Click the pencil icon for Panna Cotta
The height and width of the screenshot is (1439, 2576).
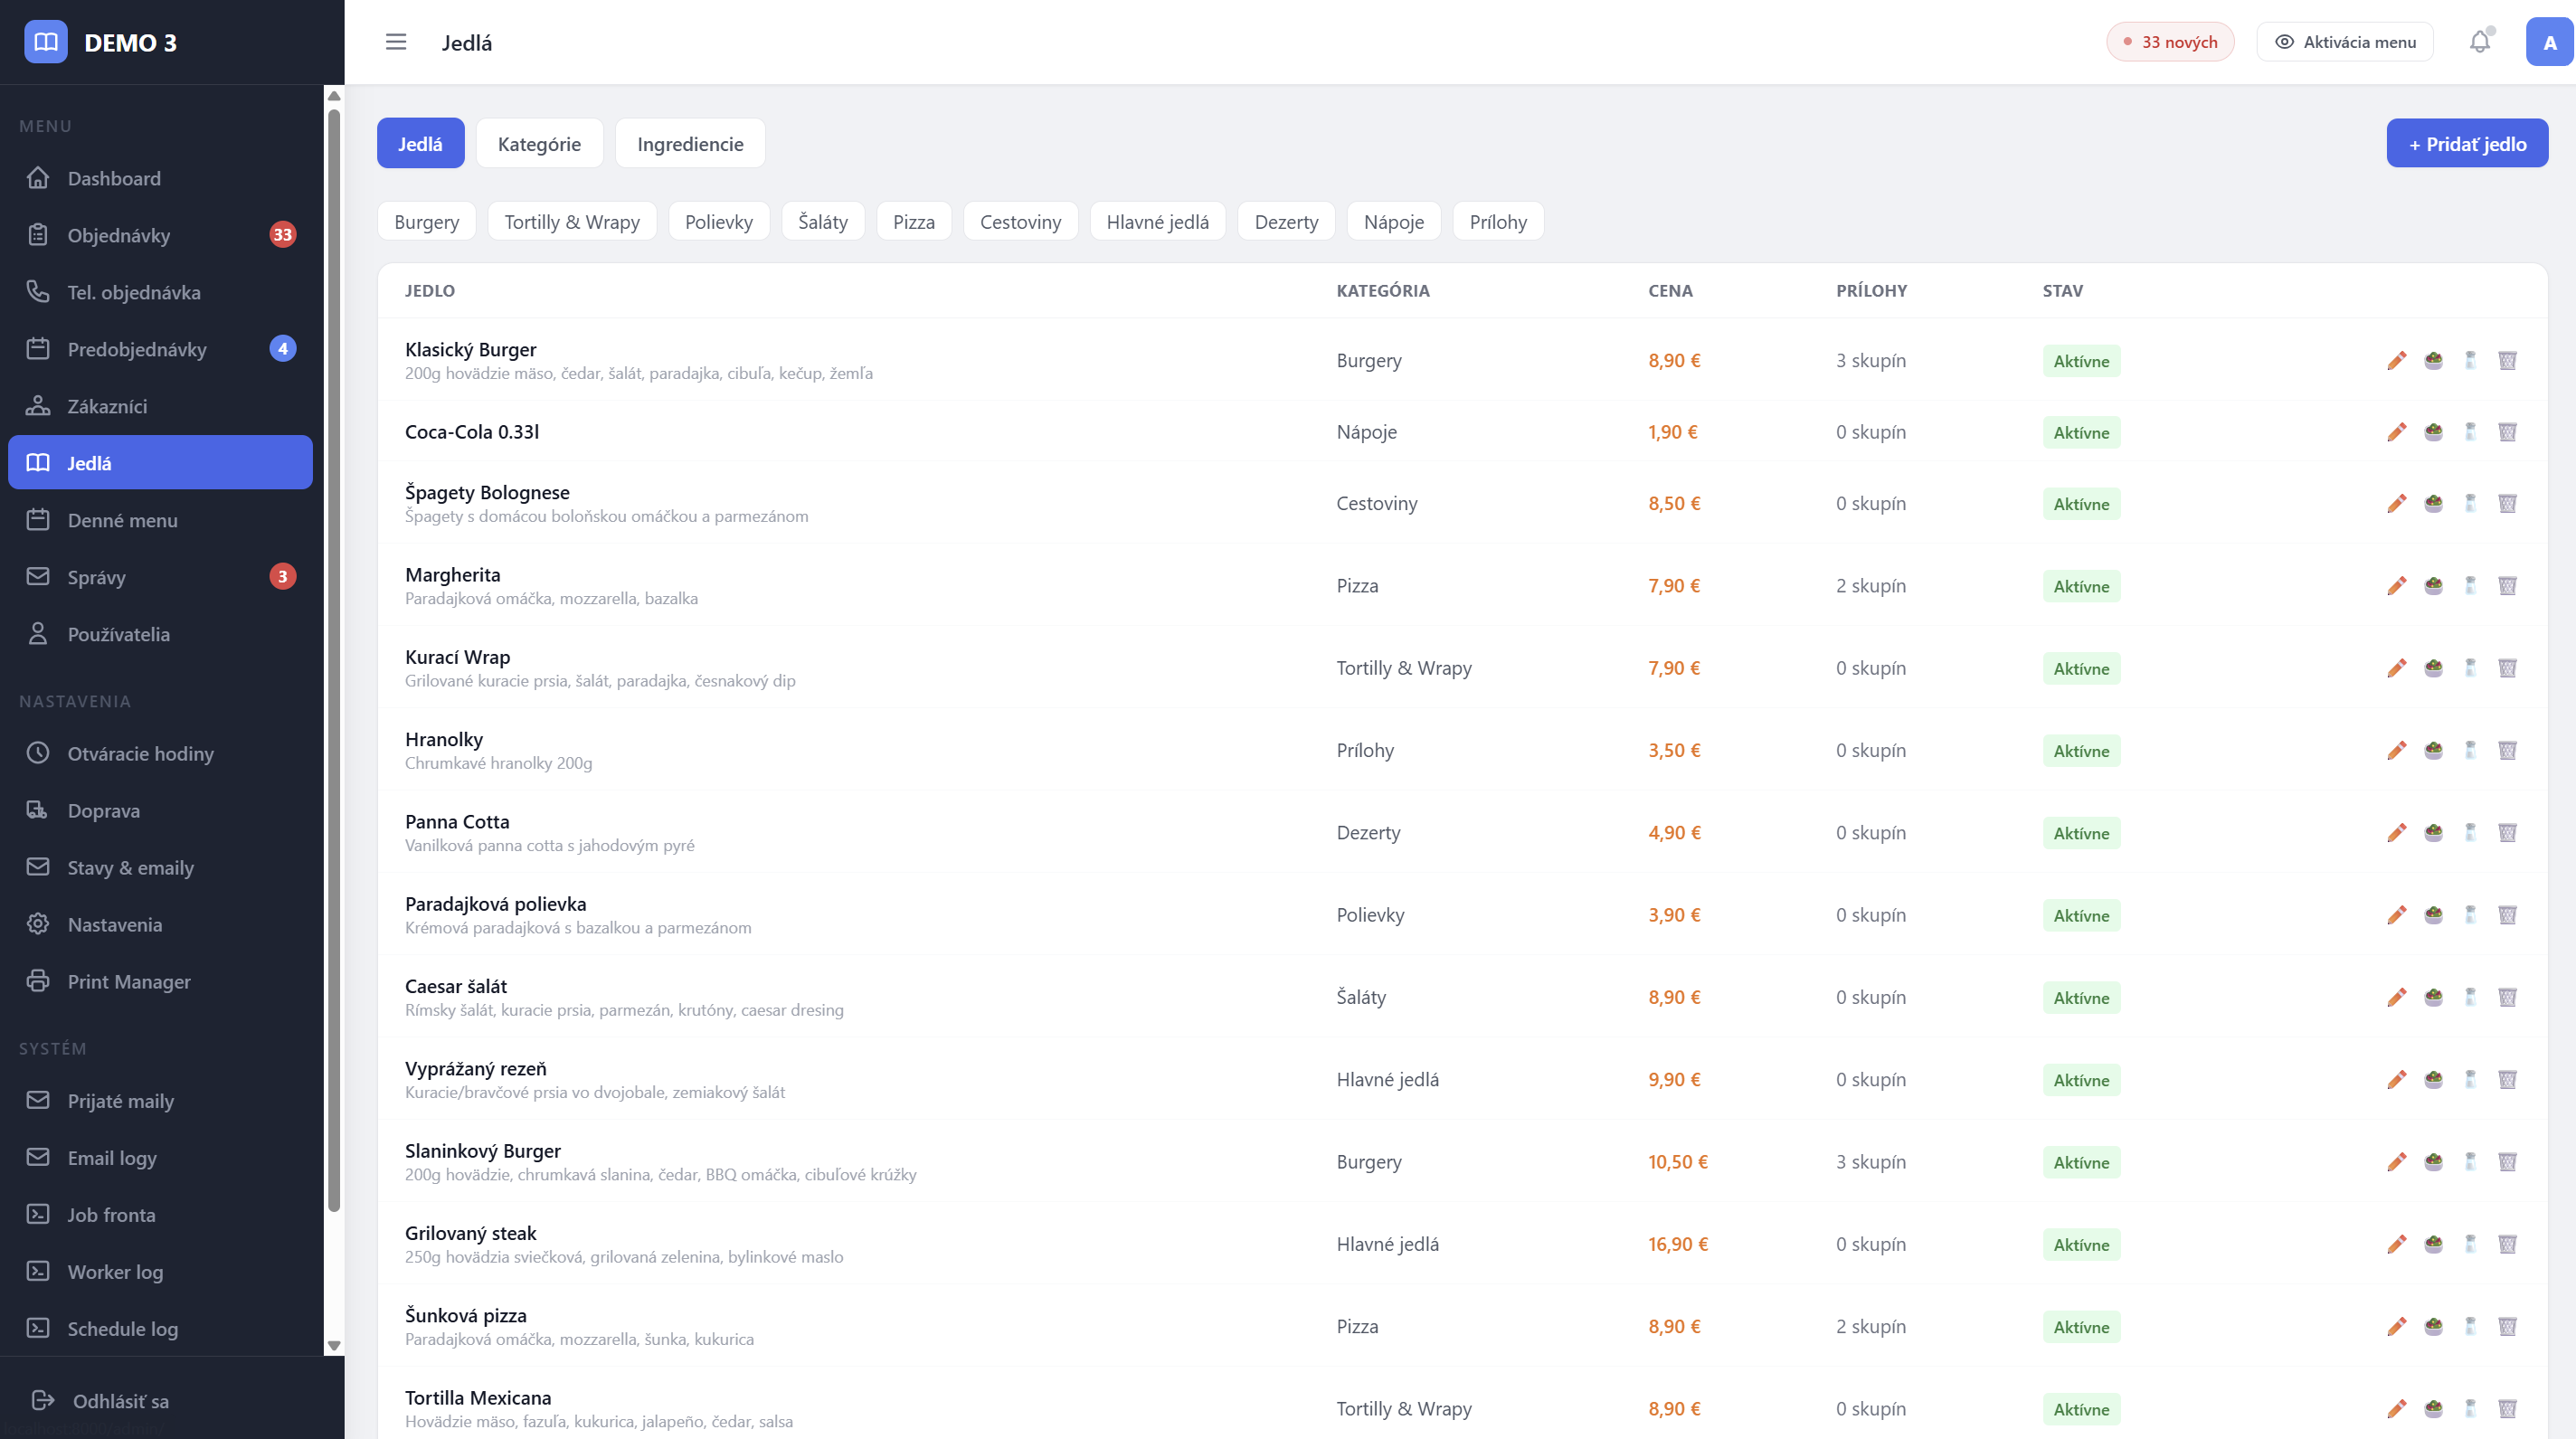[2396, 833]
